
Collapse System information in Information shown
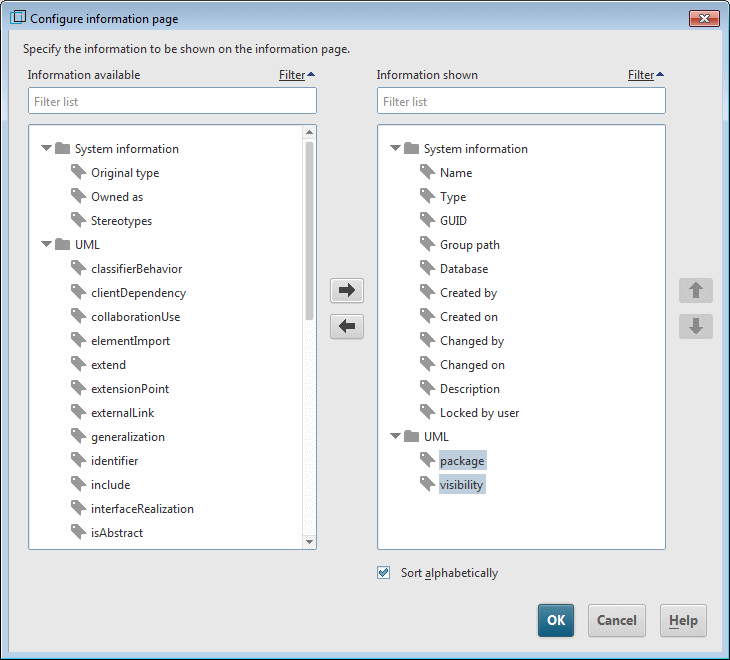395,148
